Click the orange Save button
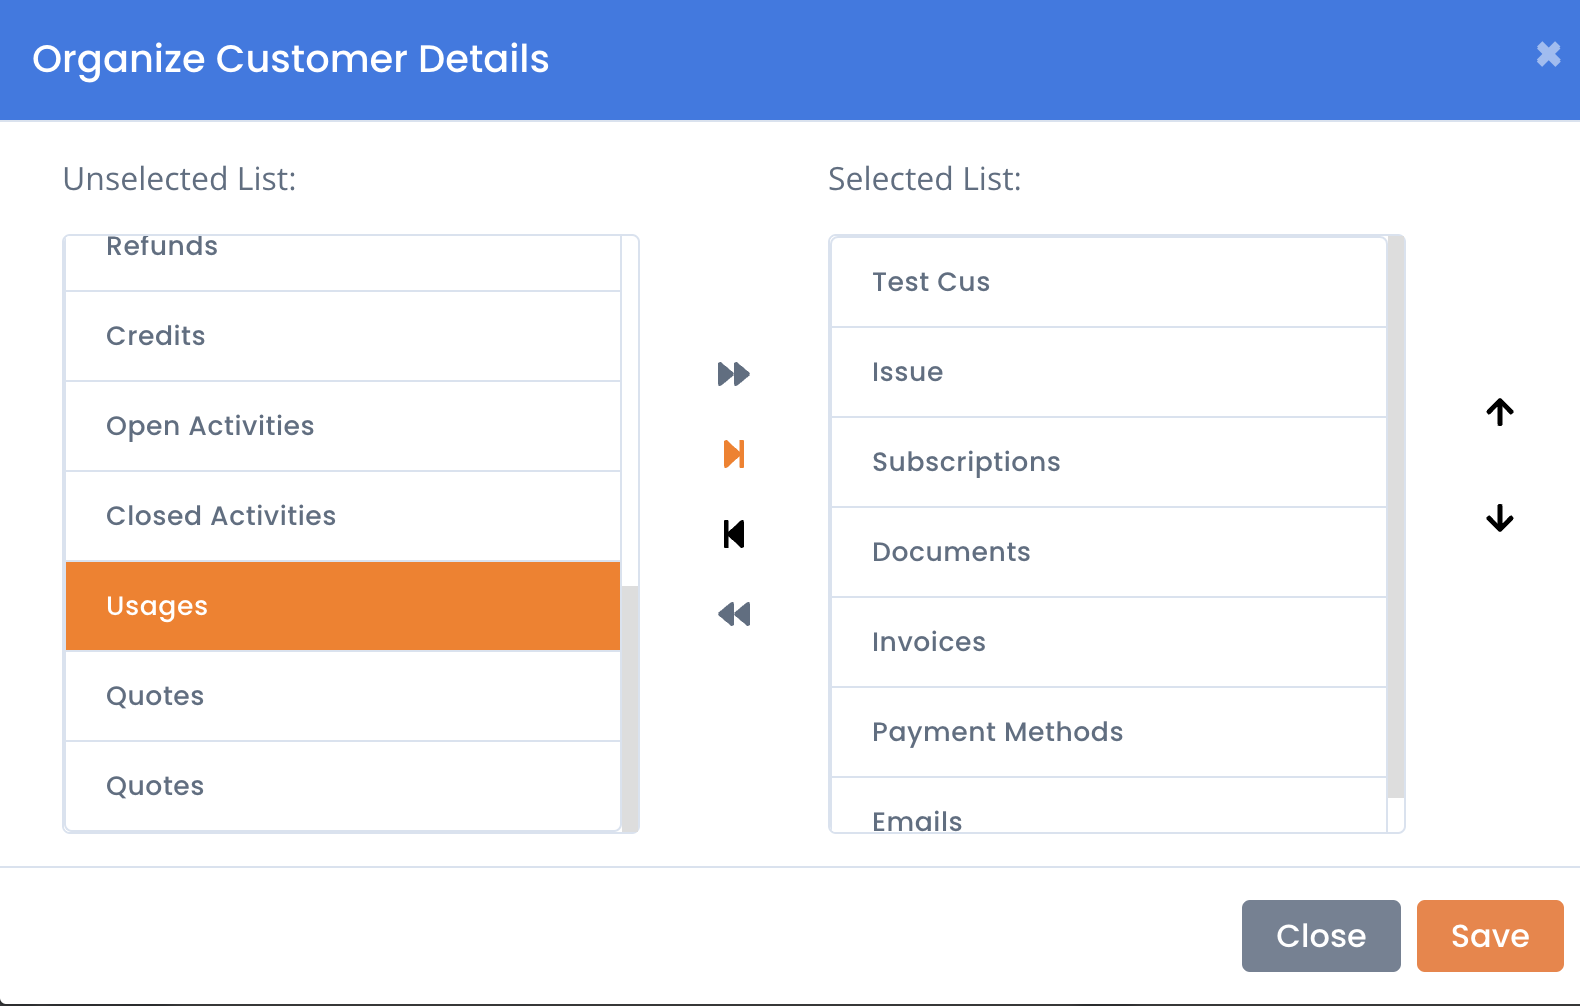The height and width of the screenshot is (1006, 1580). tap(1490, 936)
